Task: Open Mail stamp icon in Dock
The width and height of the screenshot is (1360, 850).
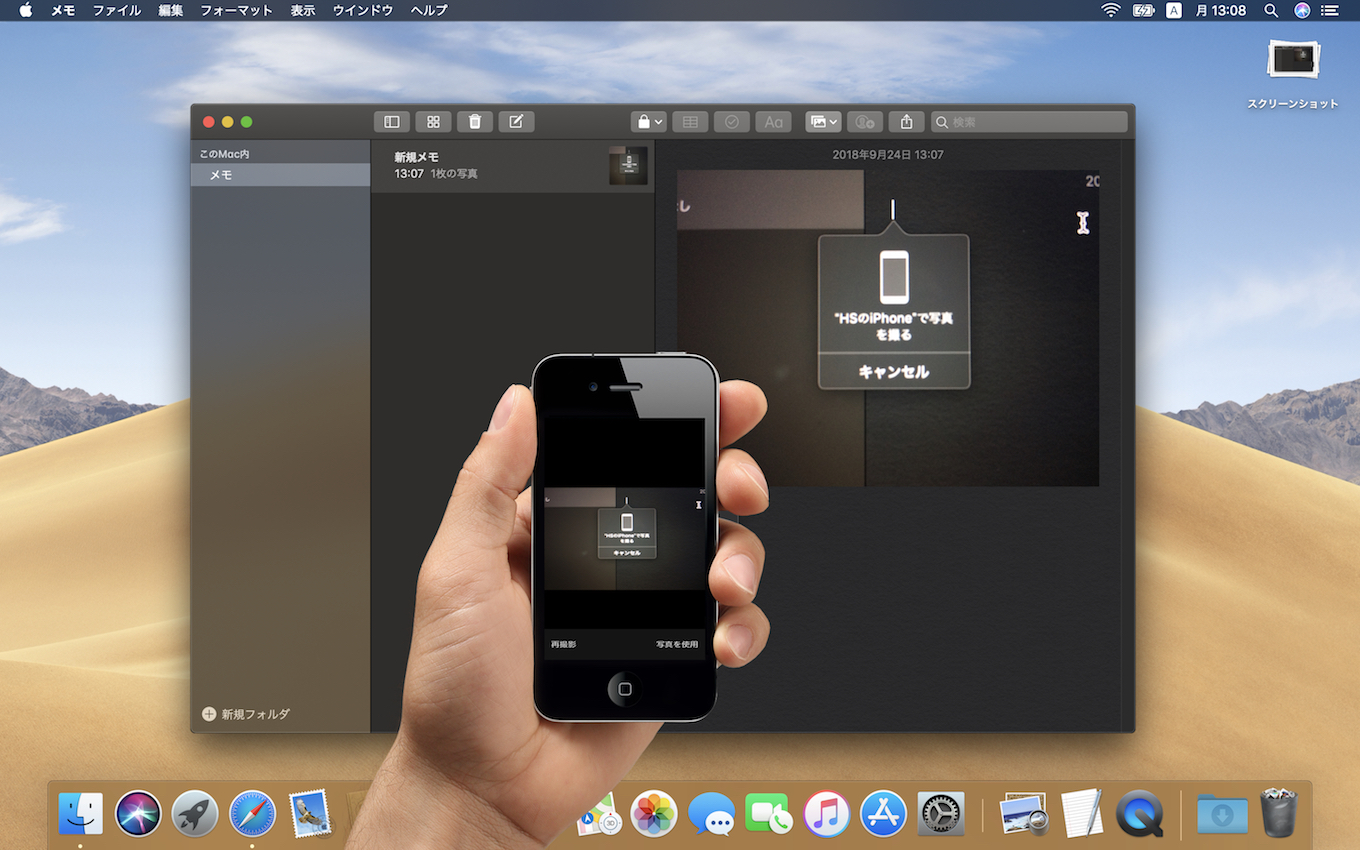Action: 310,814
